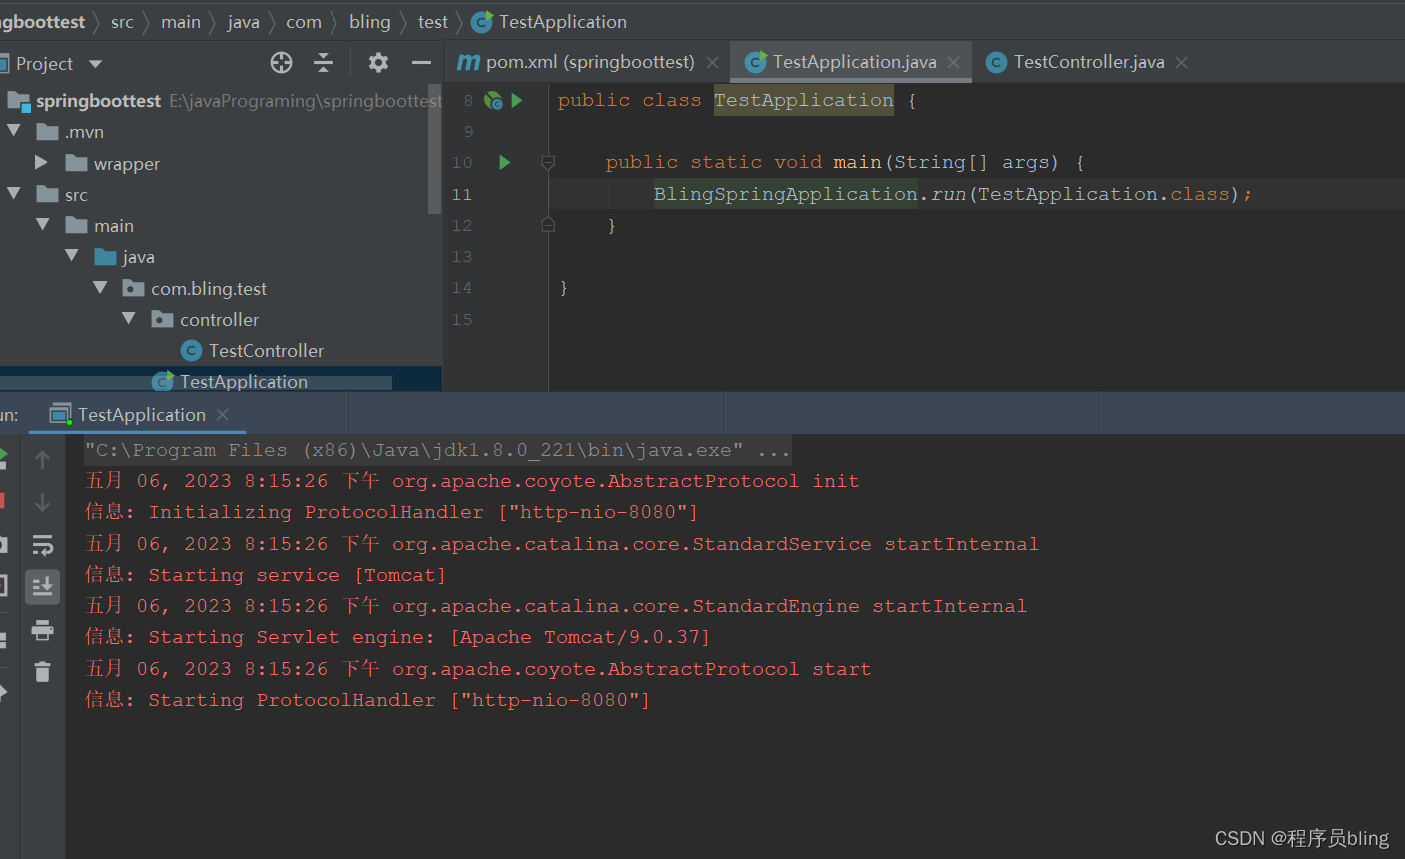Fold the main method at line 10

[x=548, y=162]
